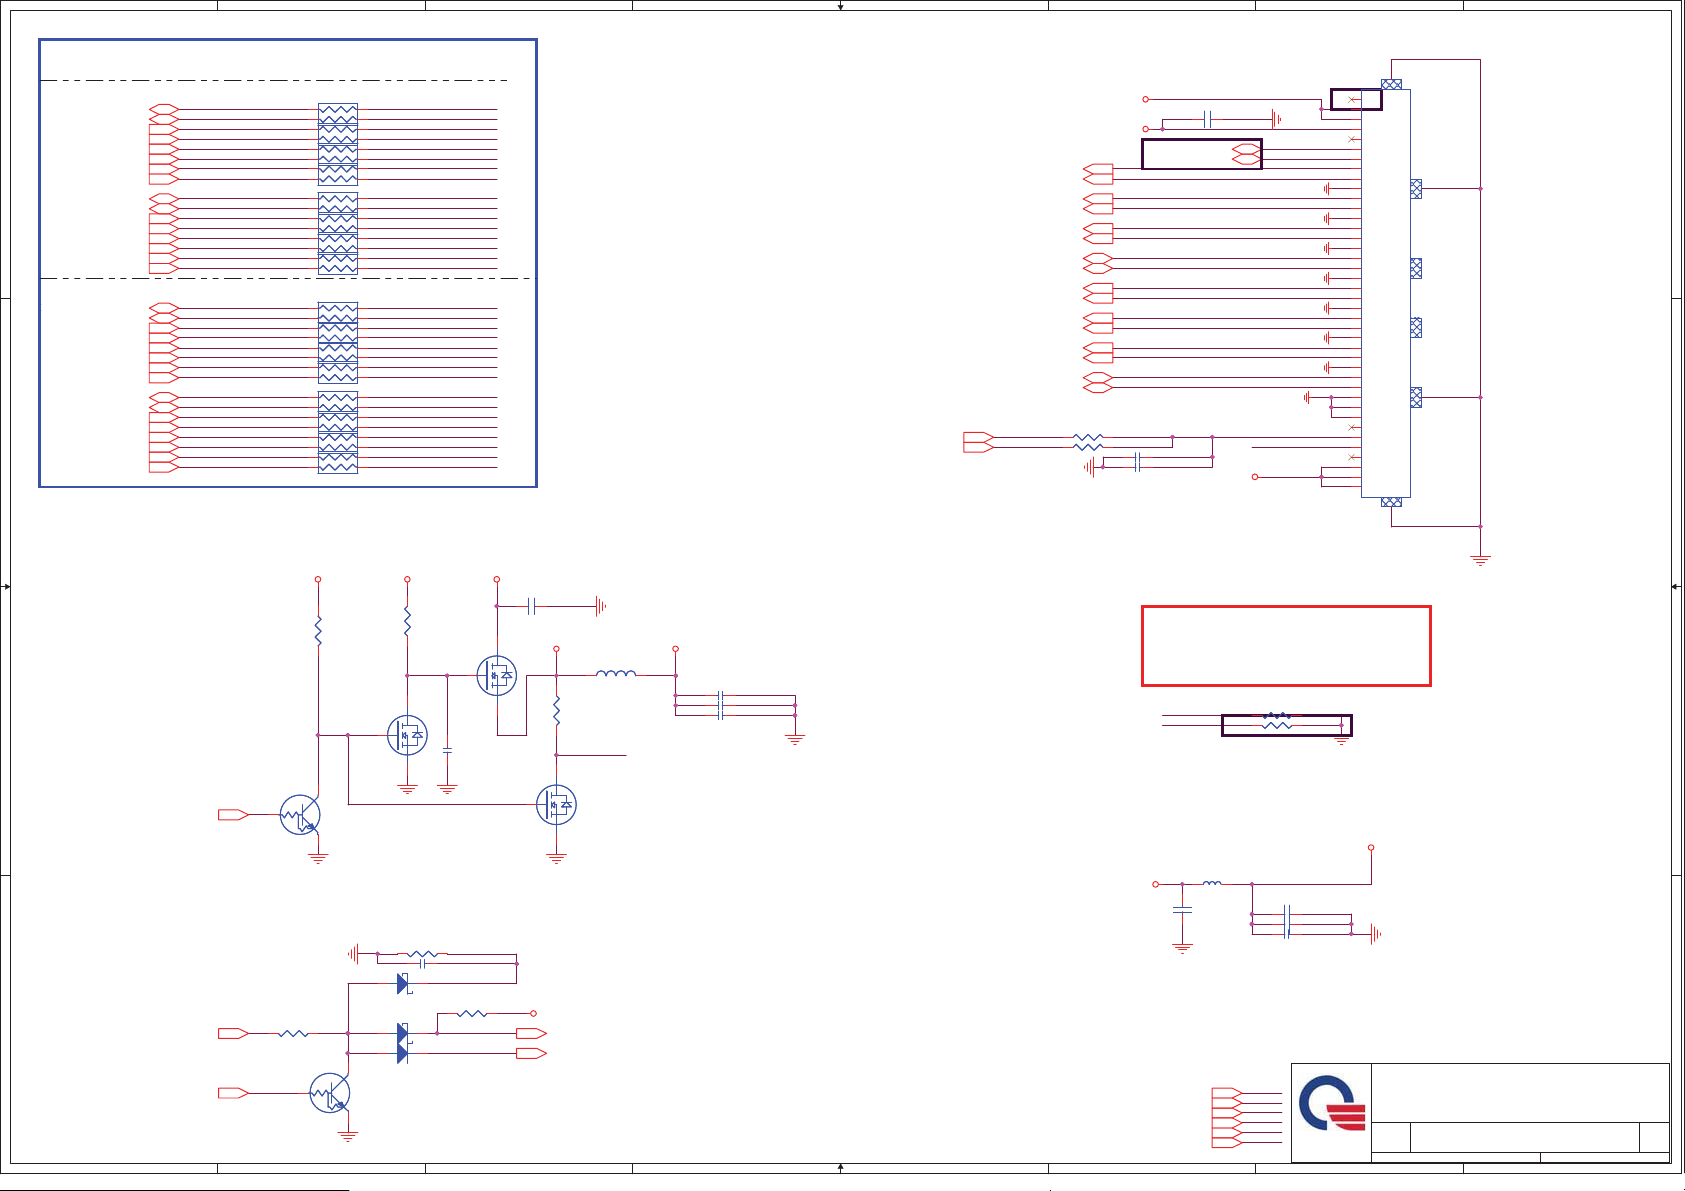Click the empty red-outlined note box
Screen dimensions: 1685x1191
[x=1286, y=646]
